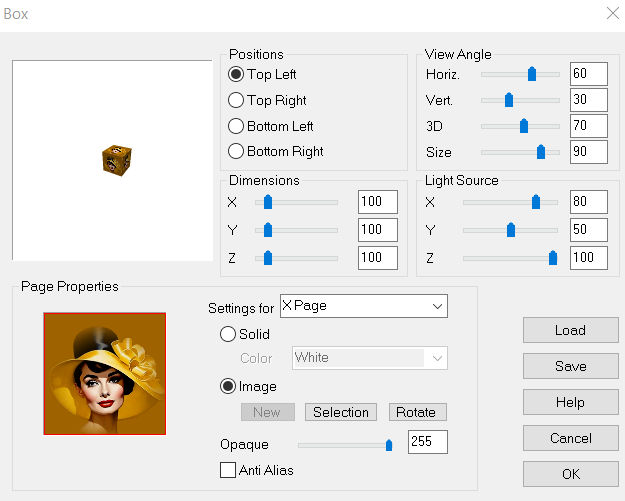
Task: Click the 3D view angle slider
Action: coord(520,126)
